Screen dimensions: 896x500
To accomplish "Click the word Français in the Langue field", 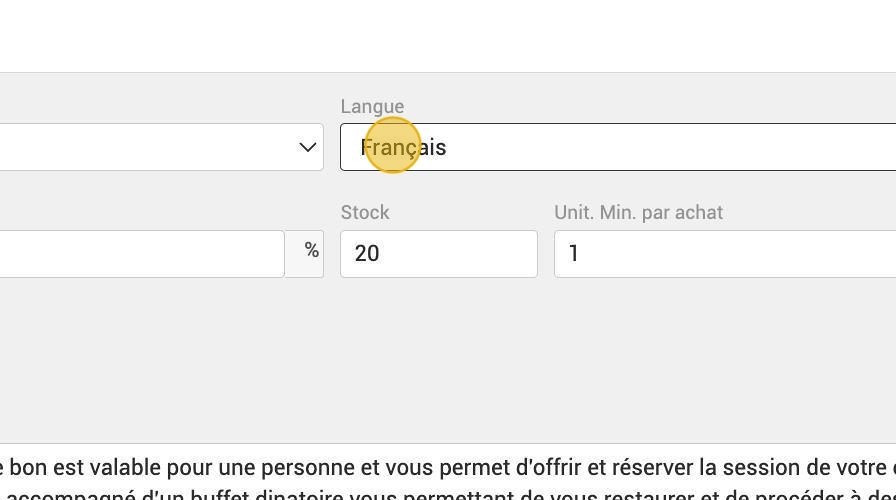I will point(403,147).
